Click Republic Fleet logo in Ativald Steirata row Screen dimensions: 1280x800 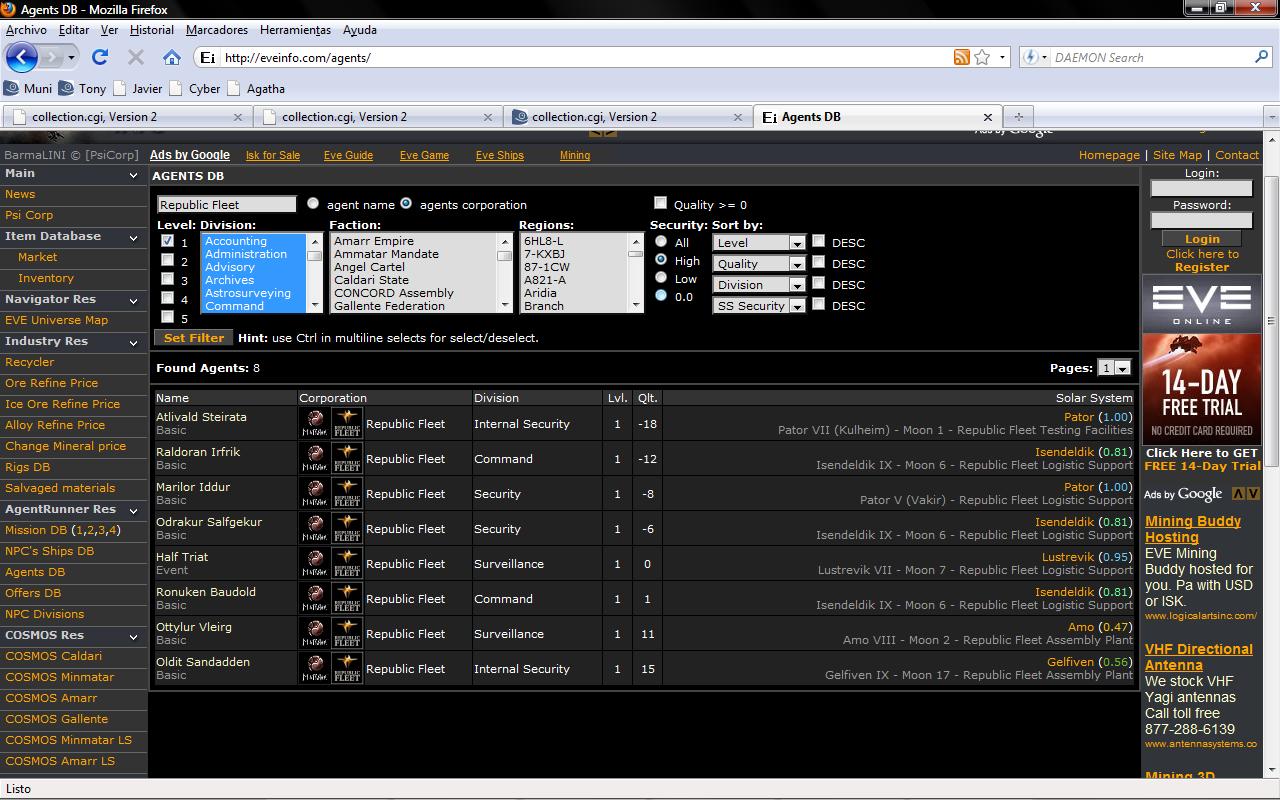point(347,424)
